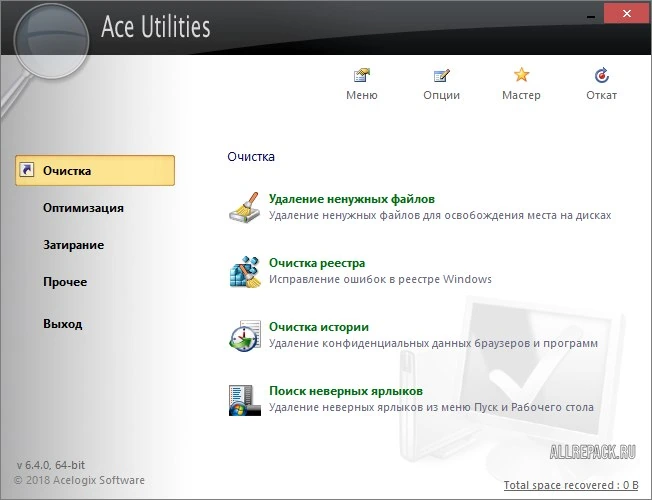The width and height of the screenshot is (652, 500).
Task: Click the Опции text label
Action: (441, 95)
